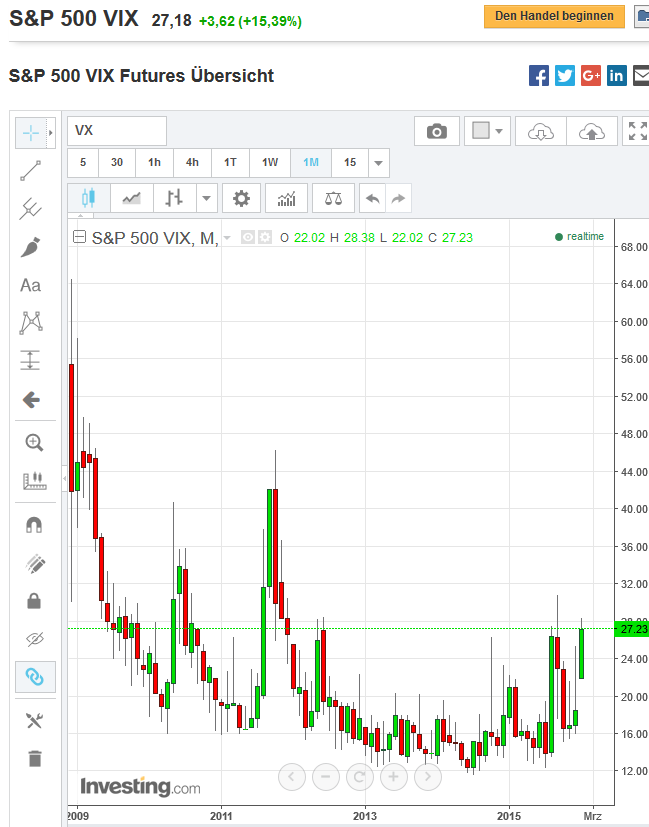Toggle series visibility eye in legend
Image resolution: width=649 pixels, height=827 pixels.
point(248,237)
